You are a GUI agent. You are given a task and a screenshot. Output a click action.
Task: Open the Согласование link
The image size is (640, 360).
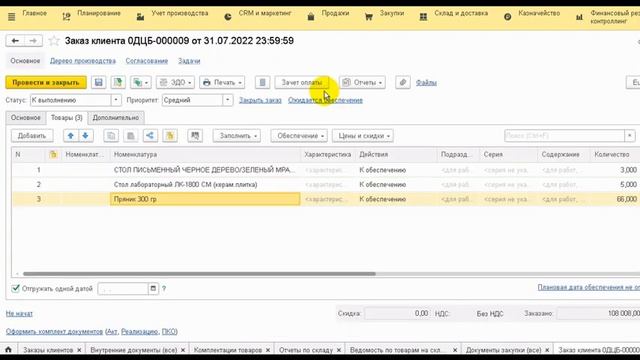[147, 61]
